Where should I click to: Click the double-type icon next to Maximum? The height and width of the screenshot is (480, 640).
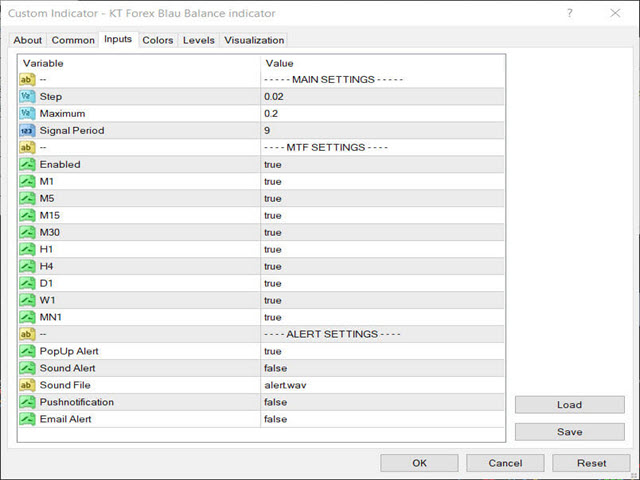[27, 113]
